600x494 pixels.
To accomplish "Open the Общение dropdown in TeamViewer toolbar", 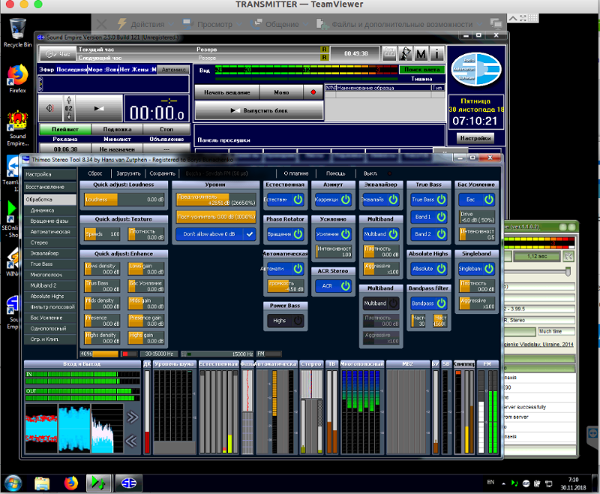I will [280, 24].
